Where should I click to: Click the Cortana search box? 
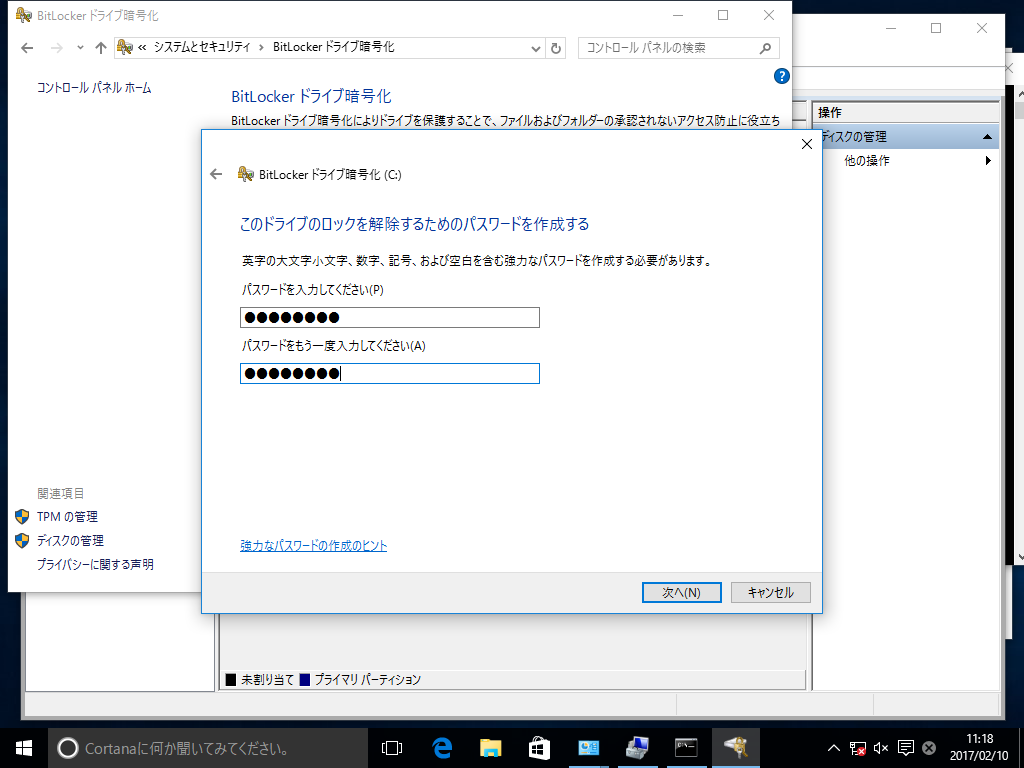coord(208,748)
